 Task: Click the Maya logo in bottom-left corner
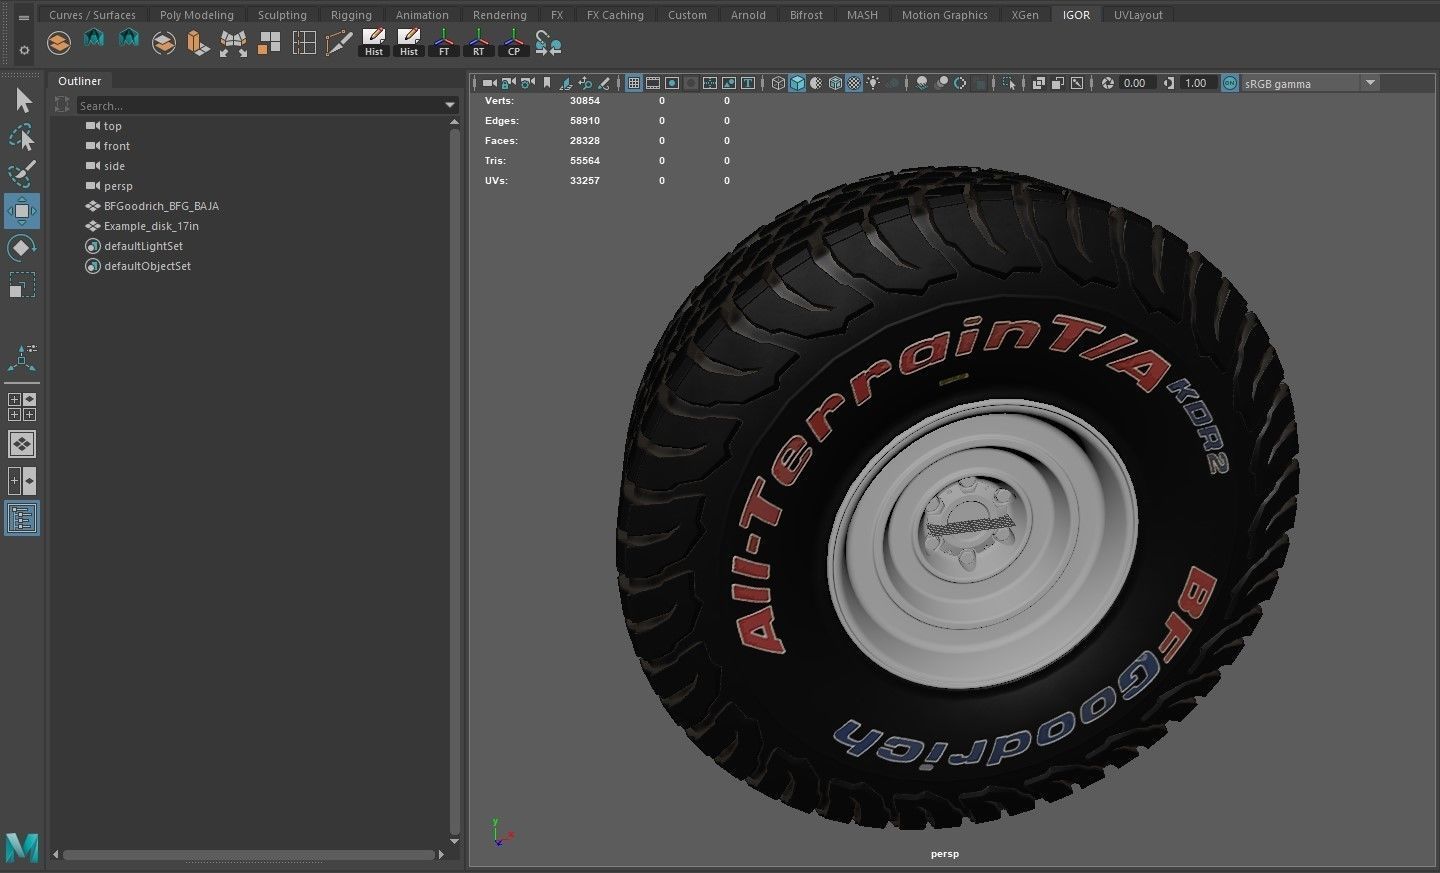pos(22,846)
